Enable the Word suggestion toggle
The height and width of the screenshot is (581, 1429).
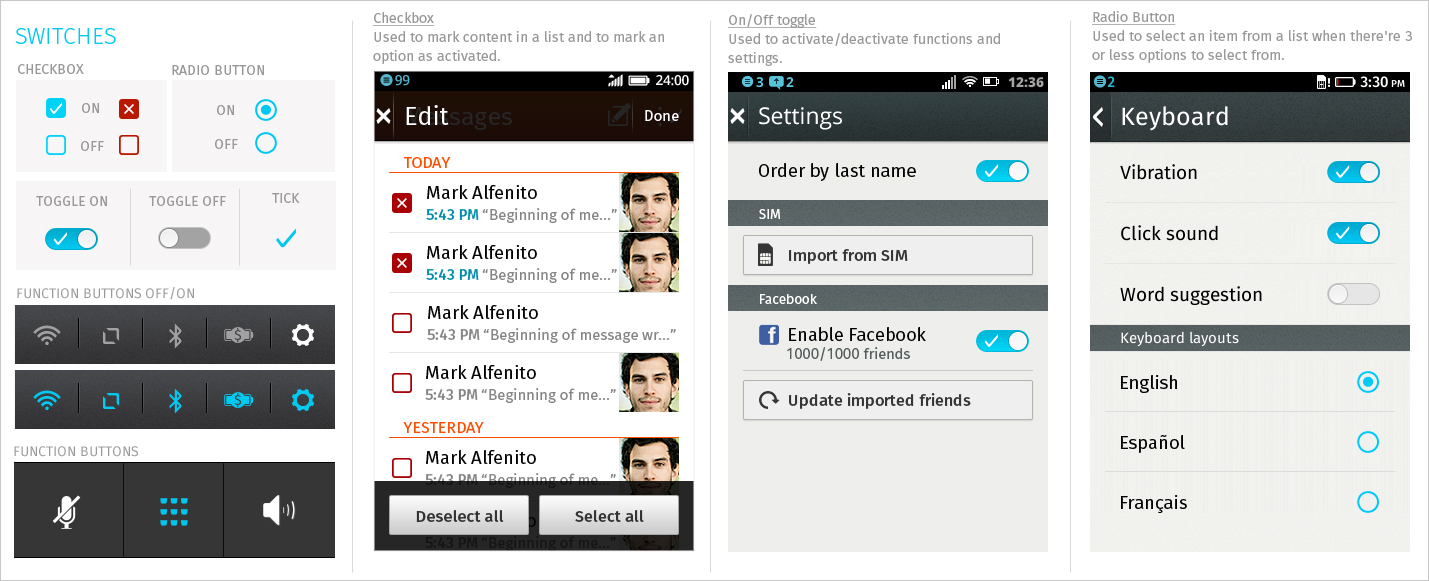[x=1353, y=294]
